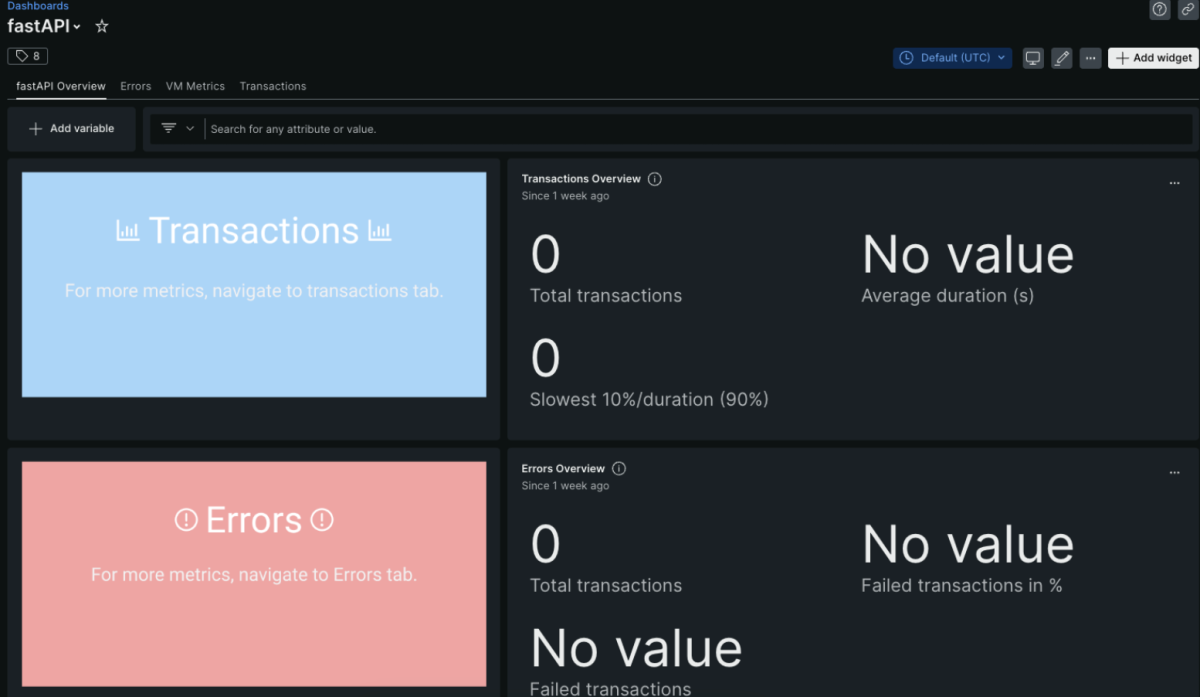Copy the dashboard permalink icon

coord(1188,9)
